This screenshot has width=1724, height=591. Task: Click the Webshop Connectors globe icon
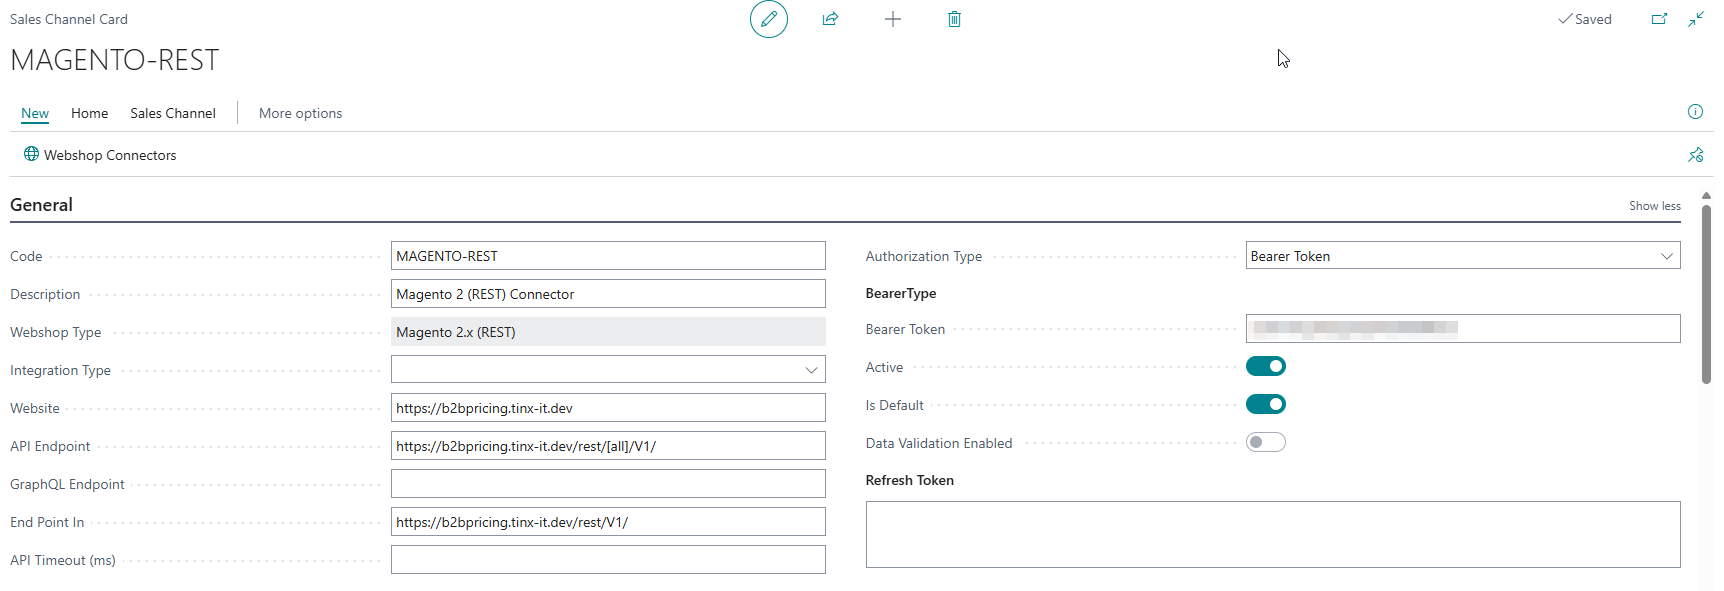[x=31, y=154]
